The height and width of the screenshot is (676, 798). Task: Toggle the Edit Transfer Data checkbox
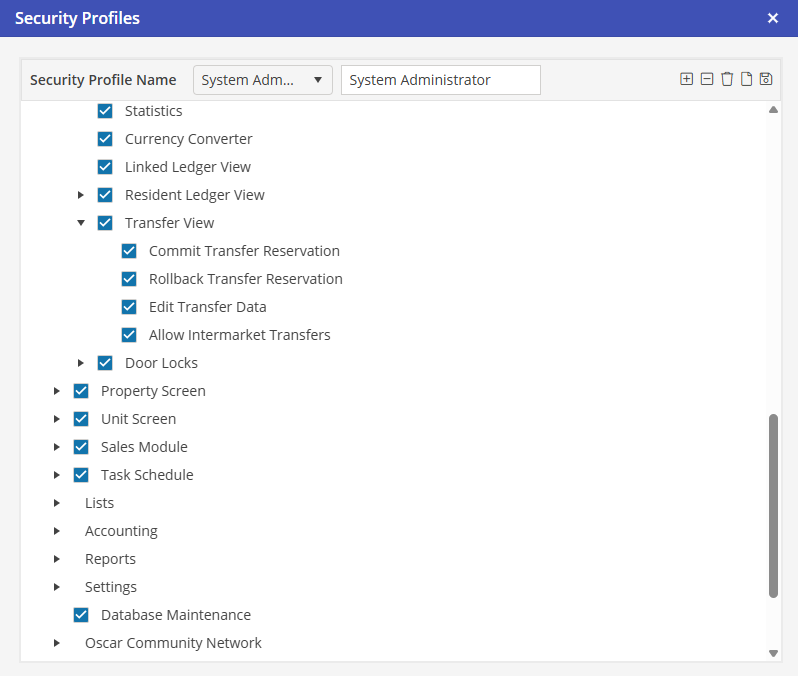129,307
